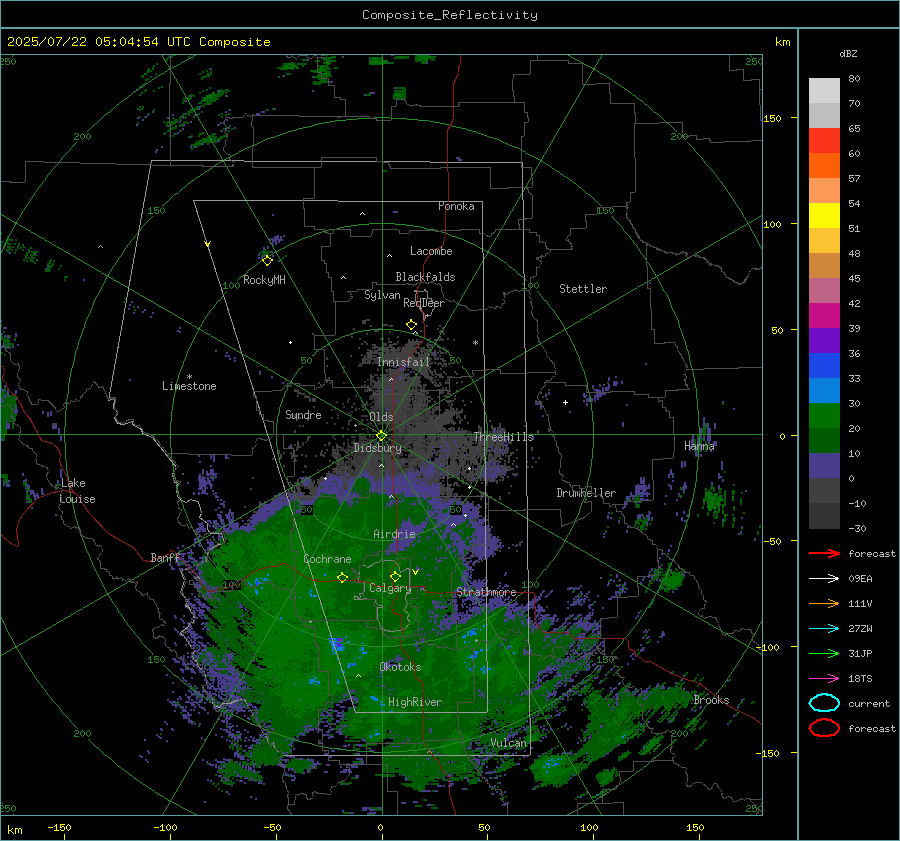The image size is (900, 841).
Task: Click the Limestone label
Action: click(x=189, y=386)
